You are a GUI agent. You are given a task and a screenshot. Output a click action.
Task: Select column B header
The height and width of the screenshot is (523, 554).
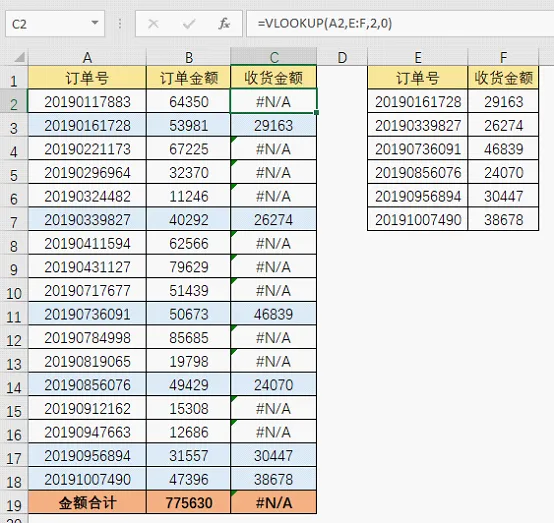(x=189, y=57)
